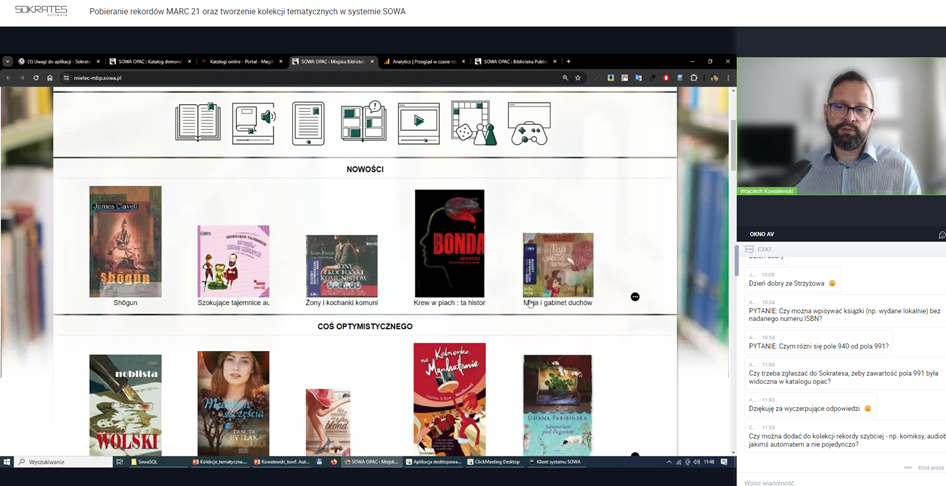The height and width of the screenshot is (486, 946).
Task: Click the Shōgun book cover
Action: [x=125, y=241]
